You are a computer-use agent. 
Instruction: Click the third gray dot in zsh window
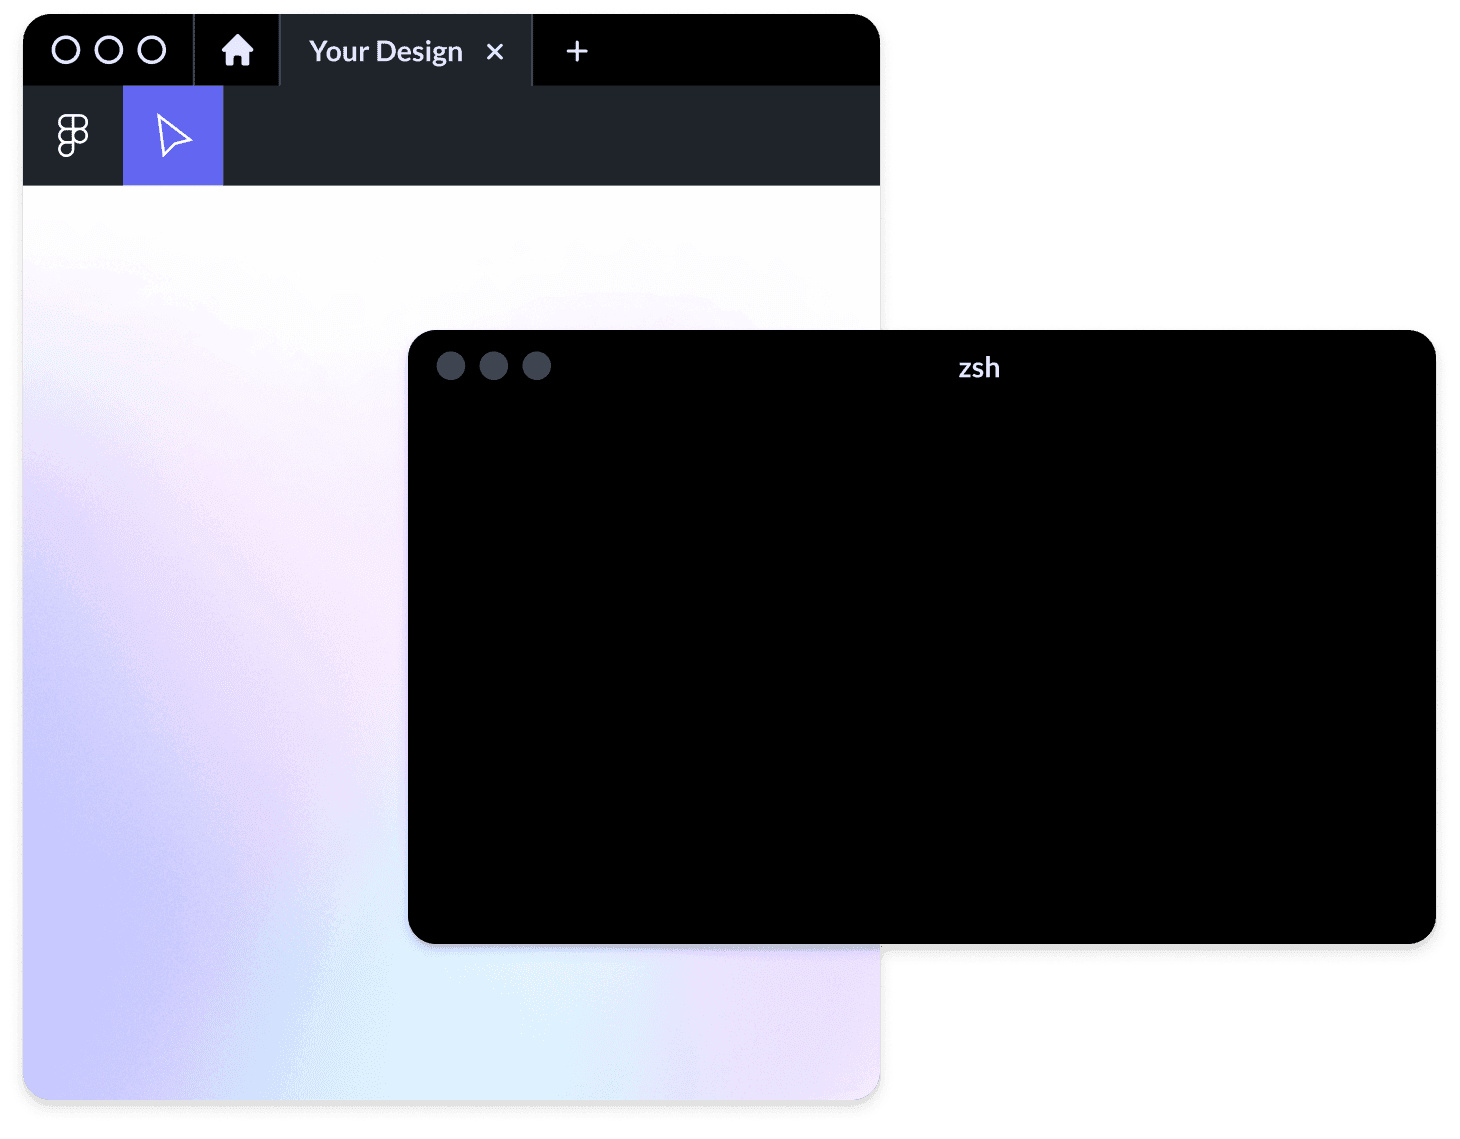click(x=537, y=366)
